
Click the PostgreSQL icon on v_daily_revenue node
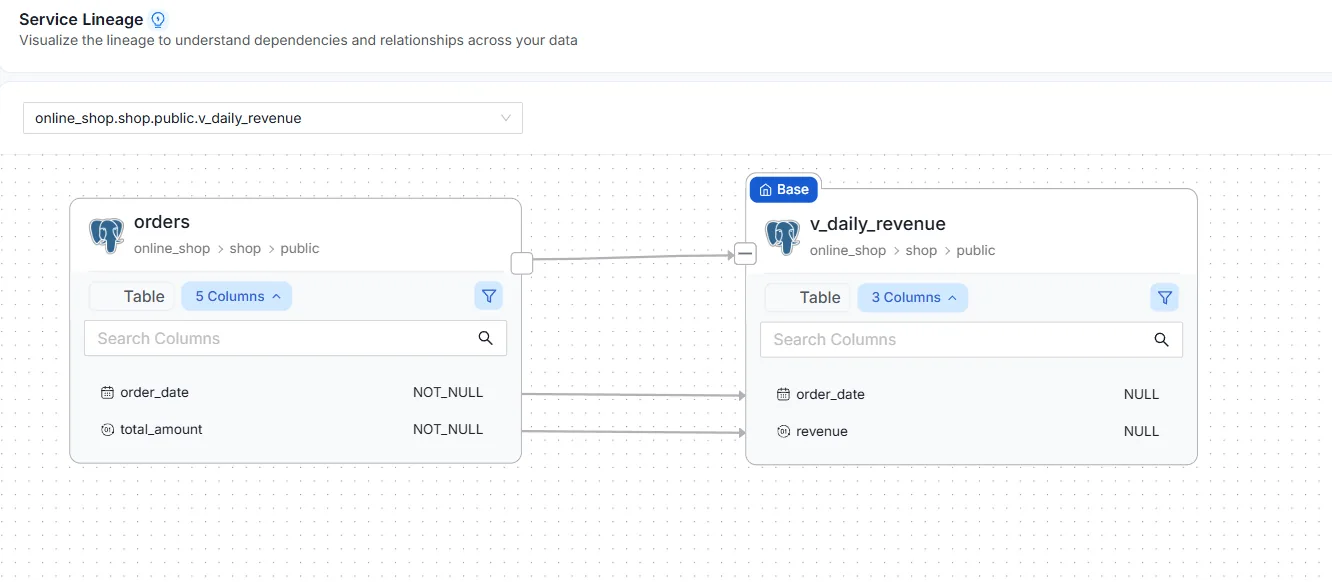(x=782, y=237)
